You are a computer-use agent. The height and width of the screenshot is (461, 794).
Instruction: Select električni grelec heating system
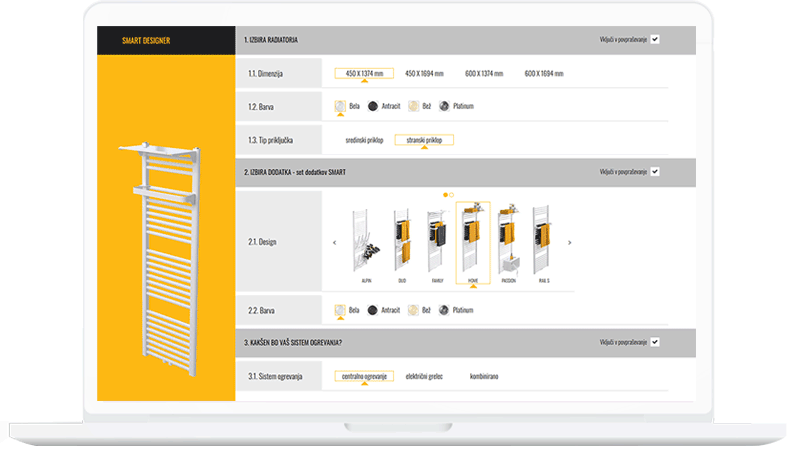tap(424, 376)
